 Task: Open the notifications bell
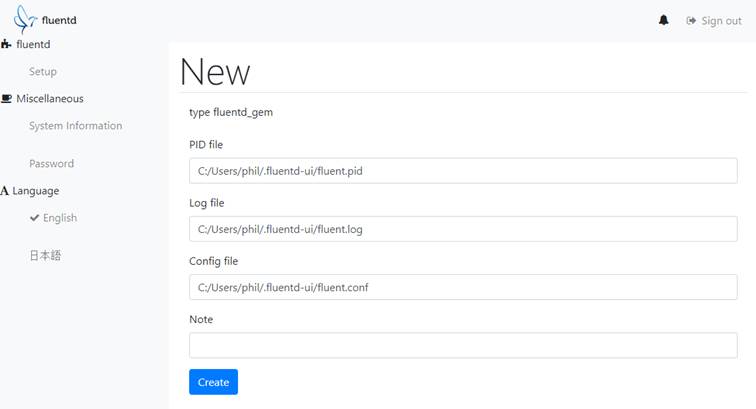663,21
